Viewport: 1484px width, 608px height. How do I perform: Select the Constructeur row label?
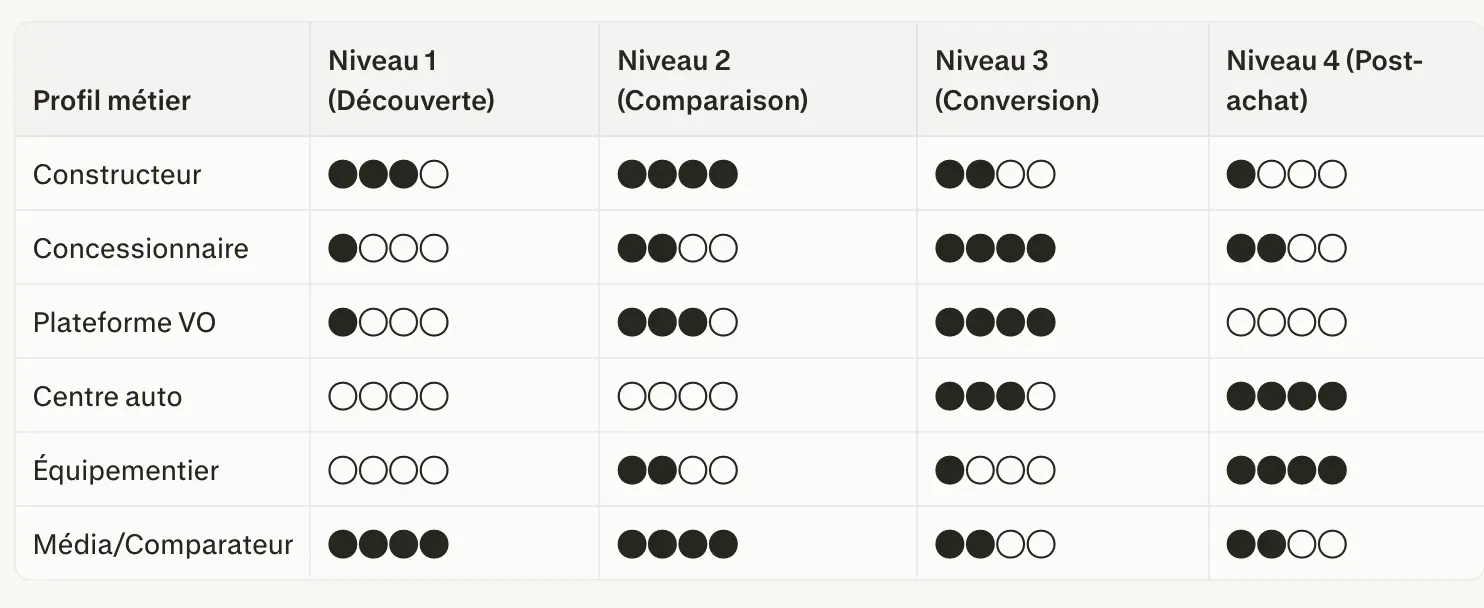tap(117, 174)
